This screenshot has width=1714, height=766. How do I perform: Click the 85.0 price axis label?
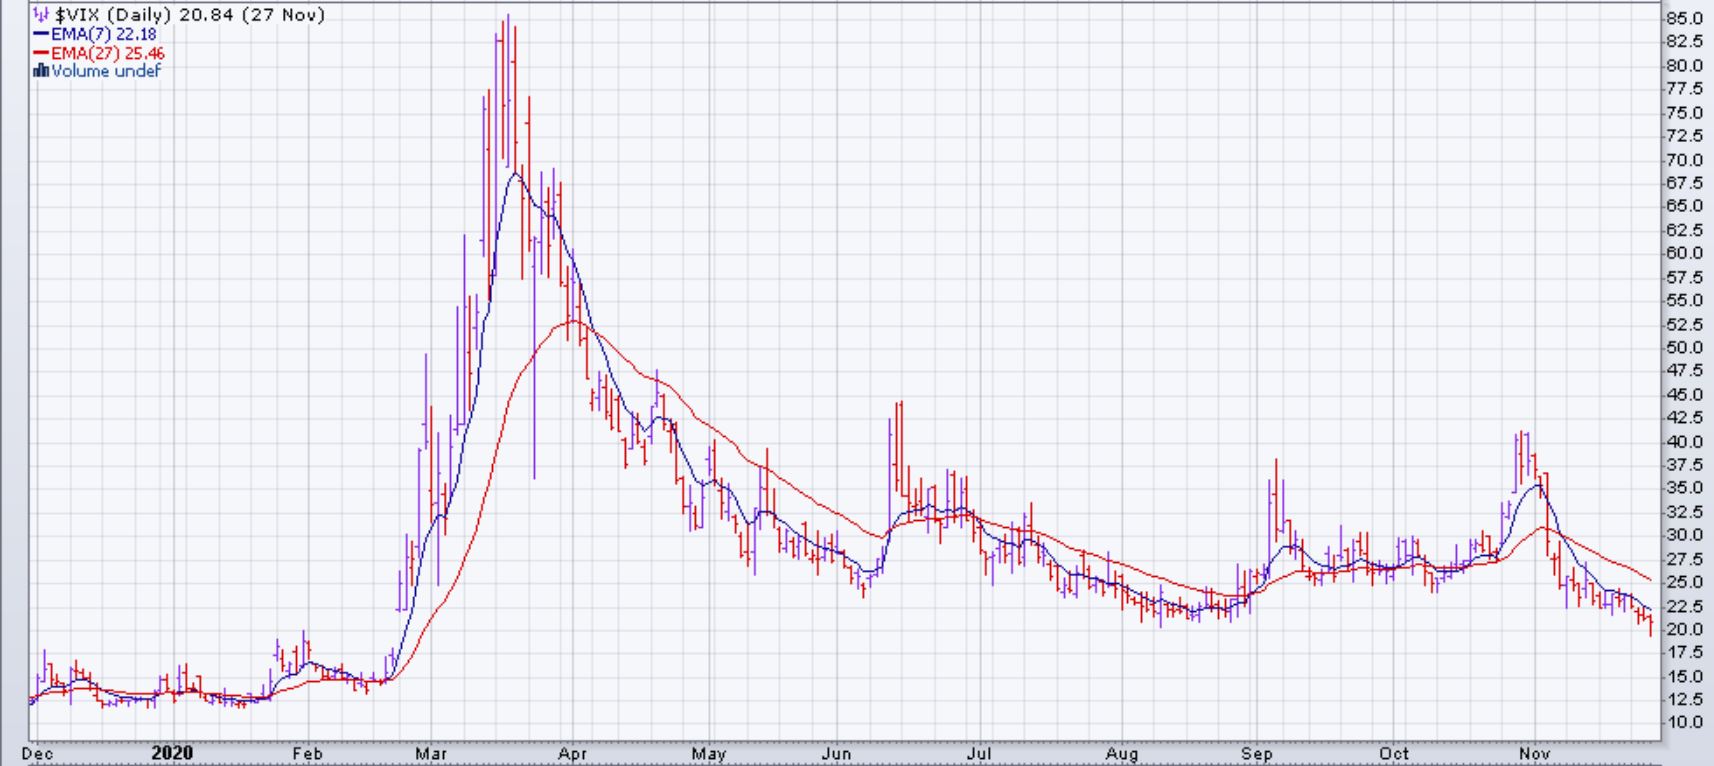pyautogui.click(x=1684, y=18)
